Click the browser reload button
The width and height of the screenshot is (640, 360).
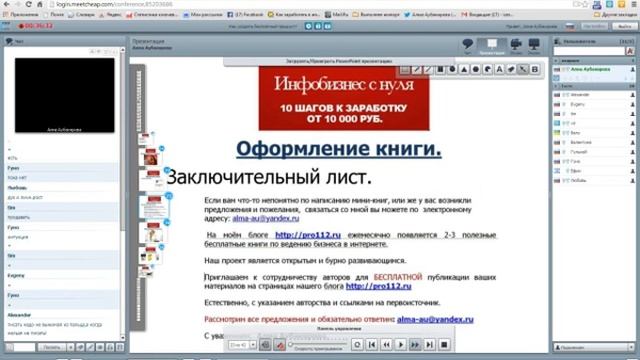[28, 4]
